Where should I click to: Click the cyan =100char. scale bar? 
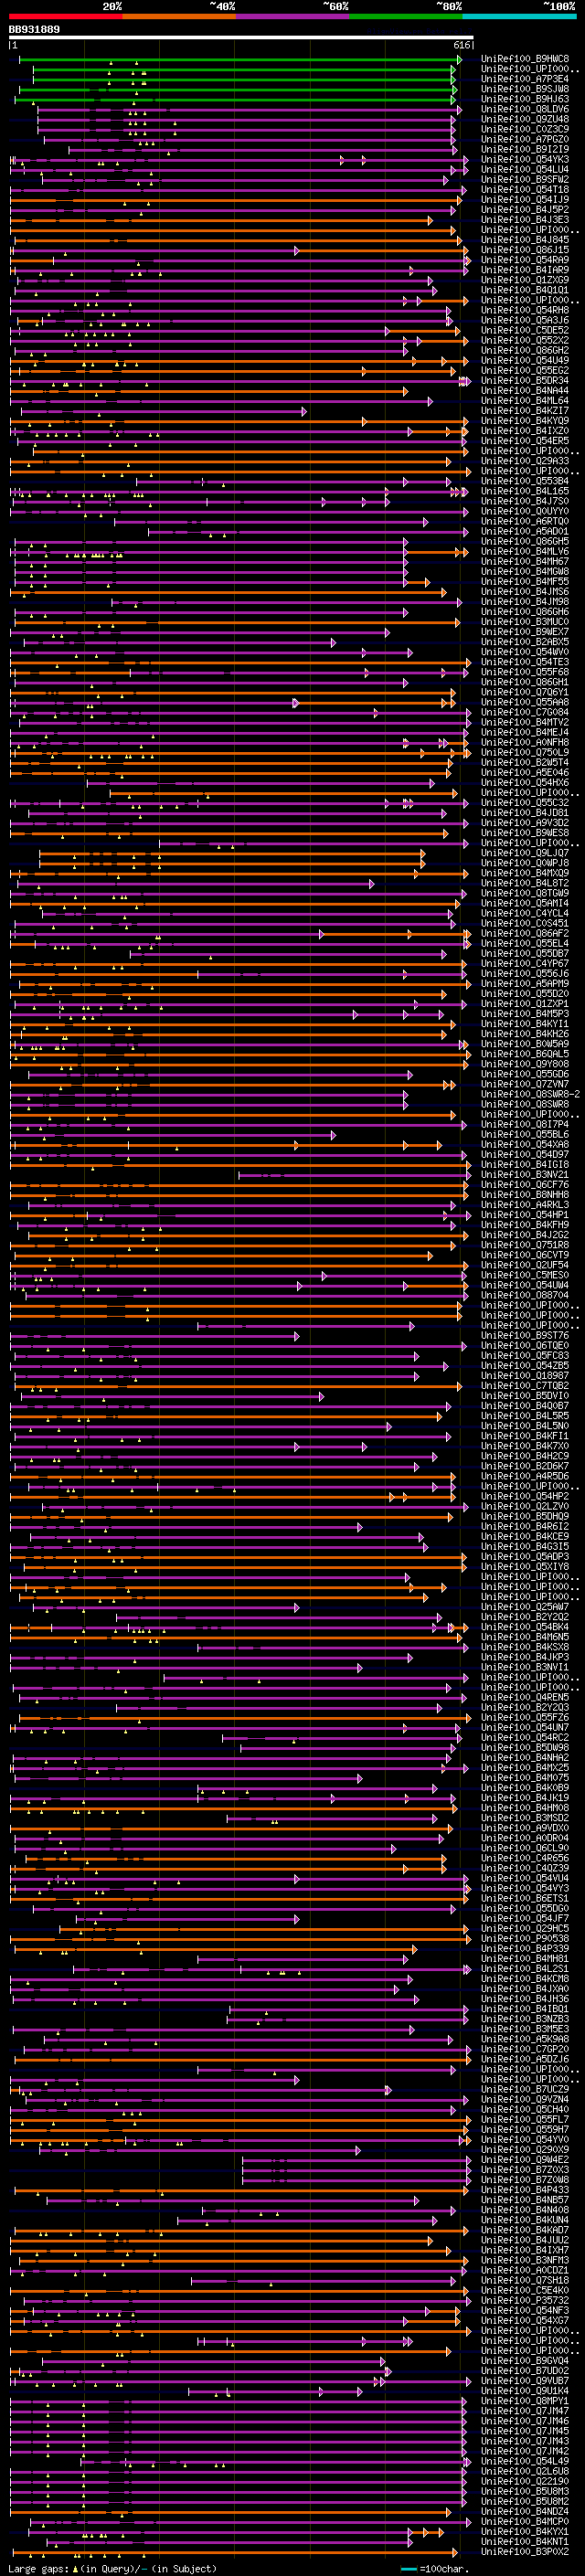point(408,2569)
